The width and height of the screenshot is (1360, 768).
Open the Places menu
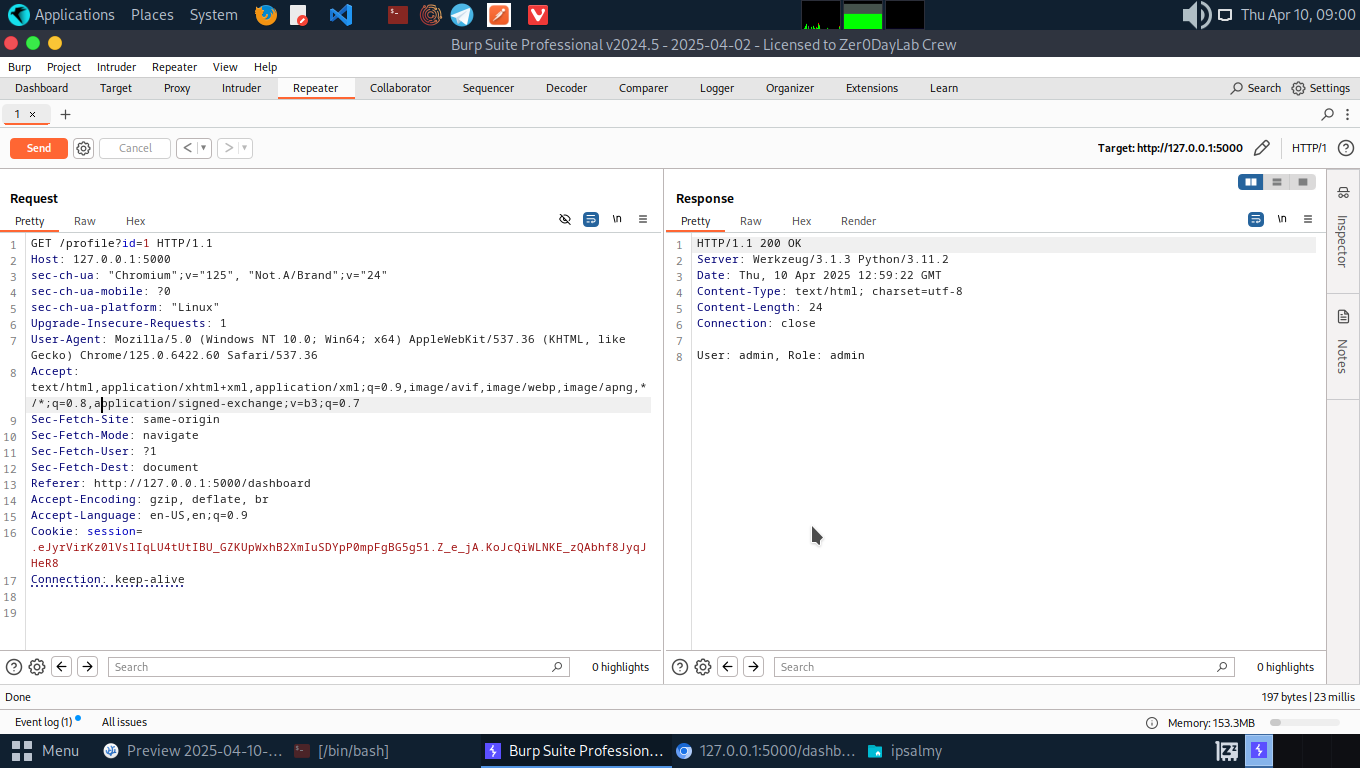(x=152, y=15)
